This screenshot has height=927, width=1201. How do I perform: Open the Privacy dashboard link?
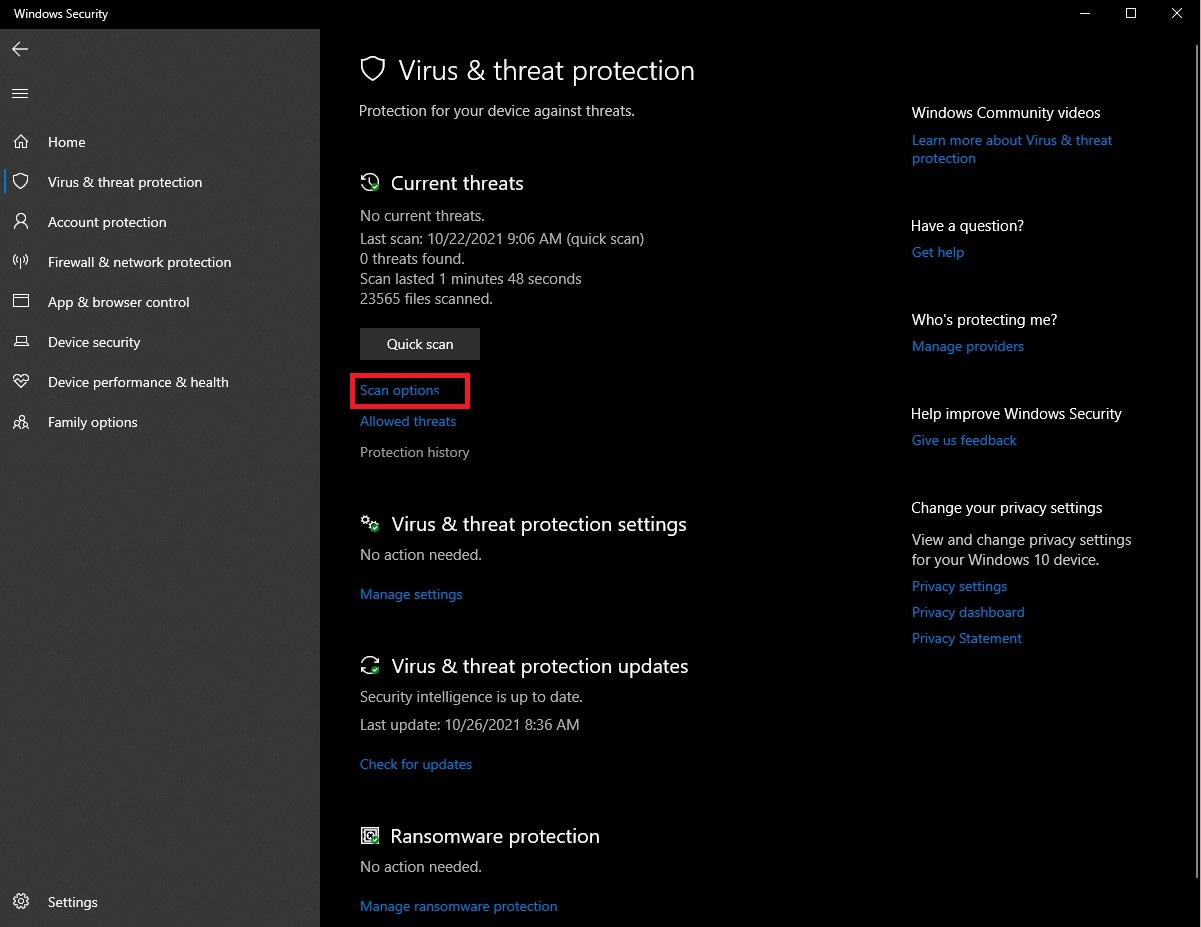[x=967, y=612]
